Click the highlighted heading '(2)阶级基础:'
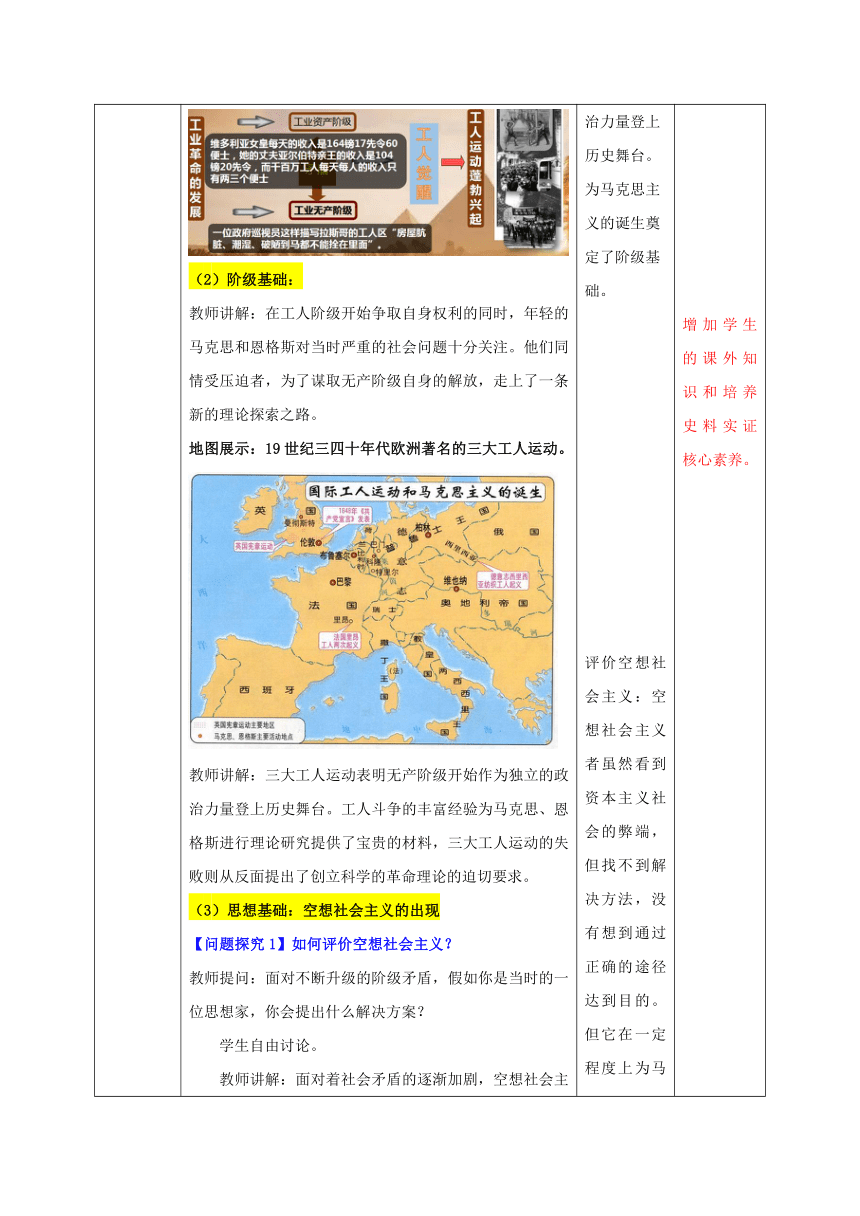This screenshot has width=860, height=1216. click(x=246, y=278)
